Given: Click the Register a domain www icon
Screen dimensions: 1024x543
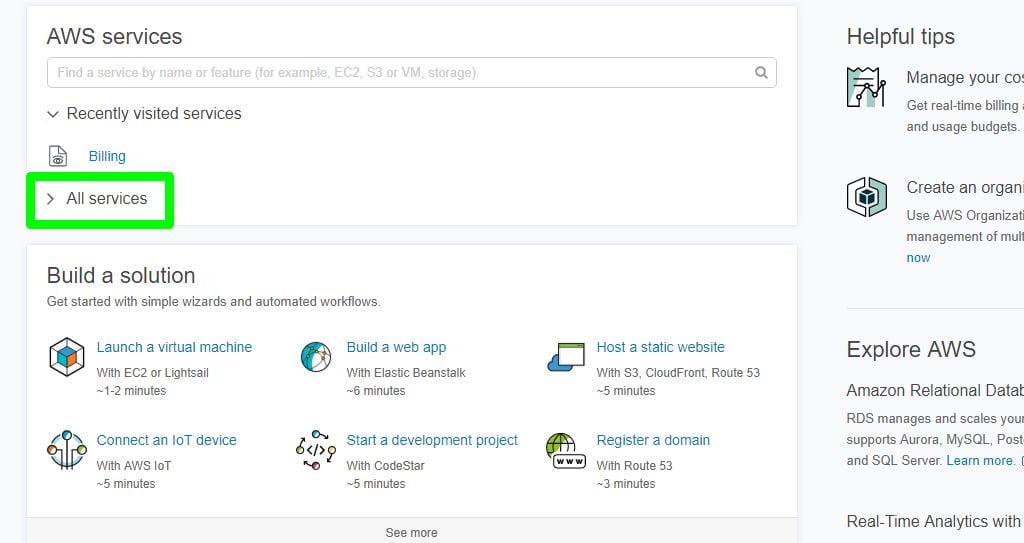Looking at the screenshot, I should (565, 451).
